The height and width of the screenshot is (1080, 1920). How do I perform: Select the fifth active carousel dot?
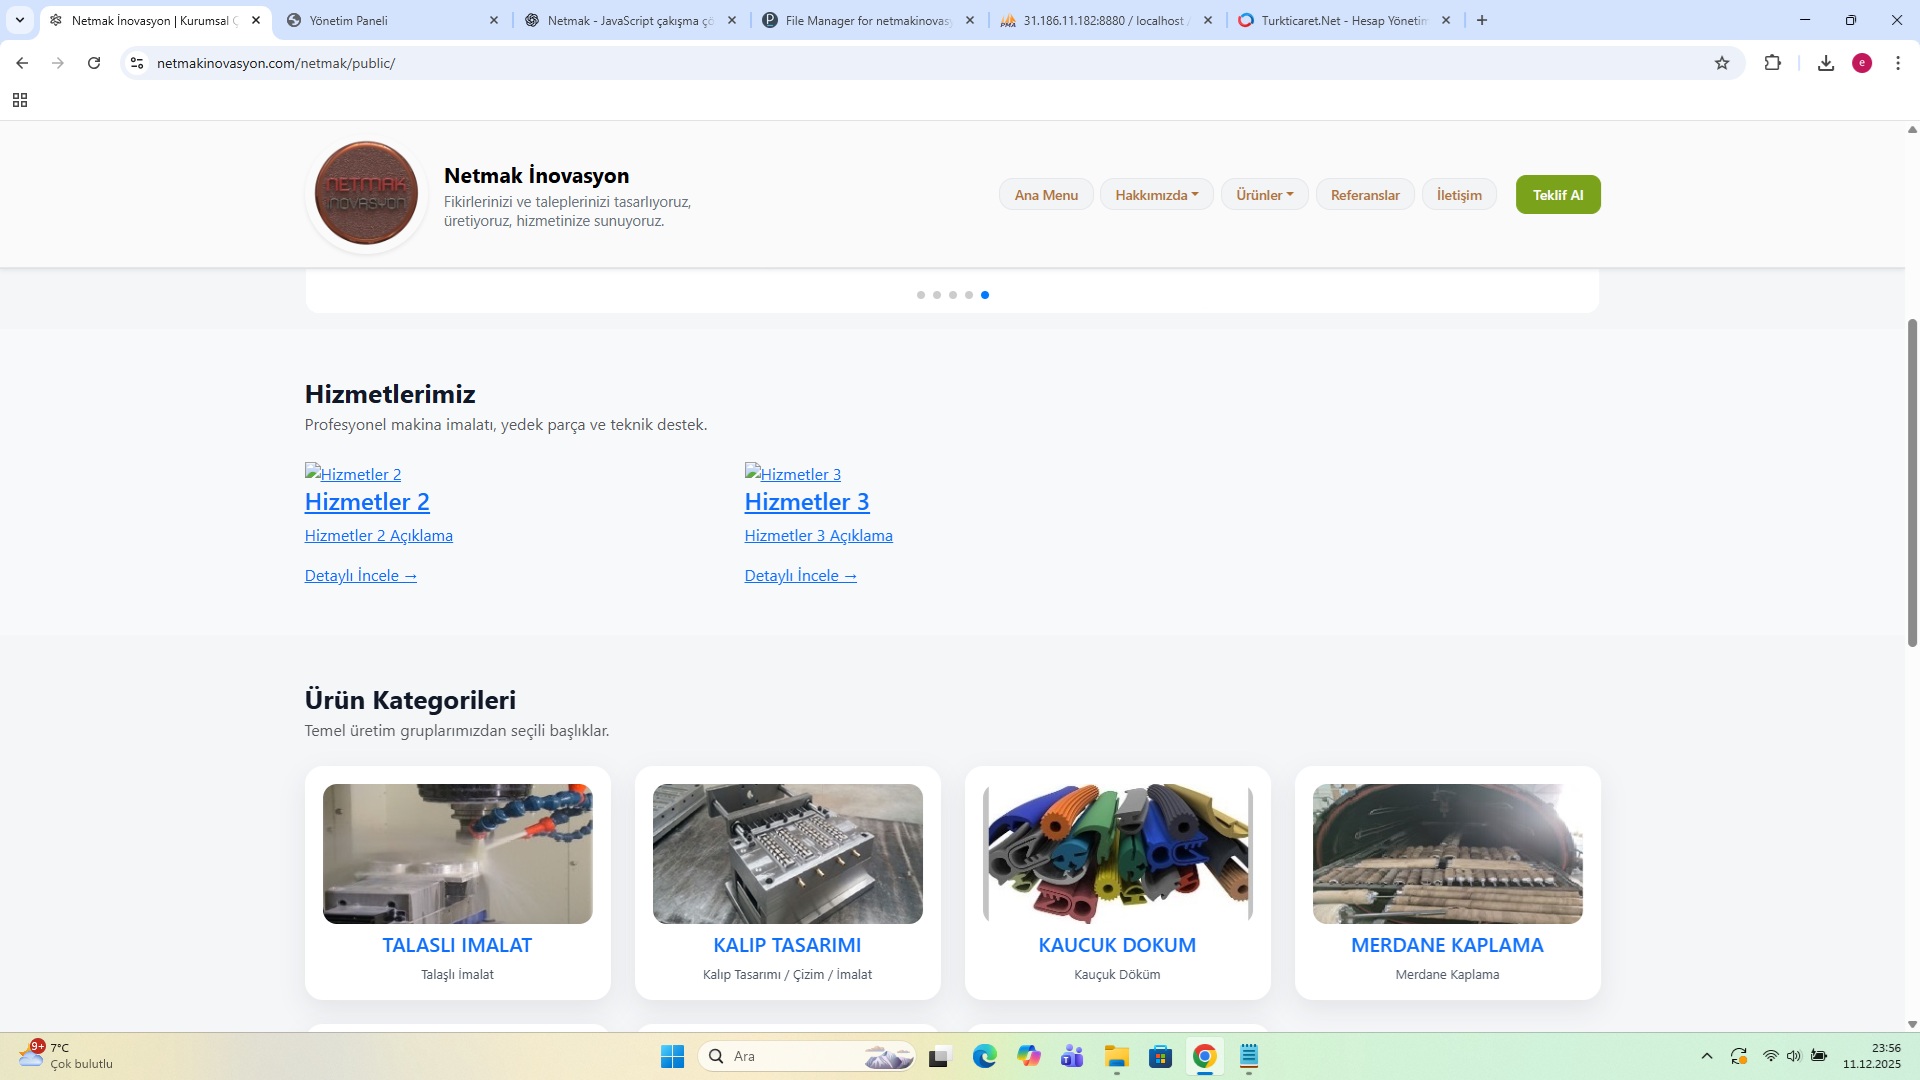click(x=985, y=295)
